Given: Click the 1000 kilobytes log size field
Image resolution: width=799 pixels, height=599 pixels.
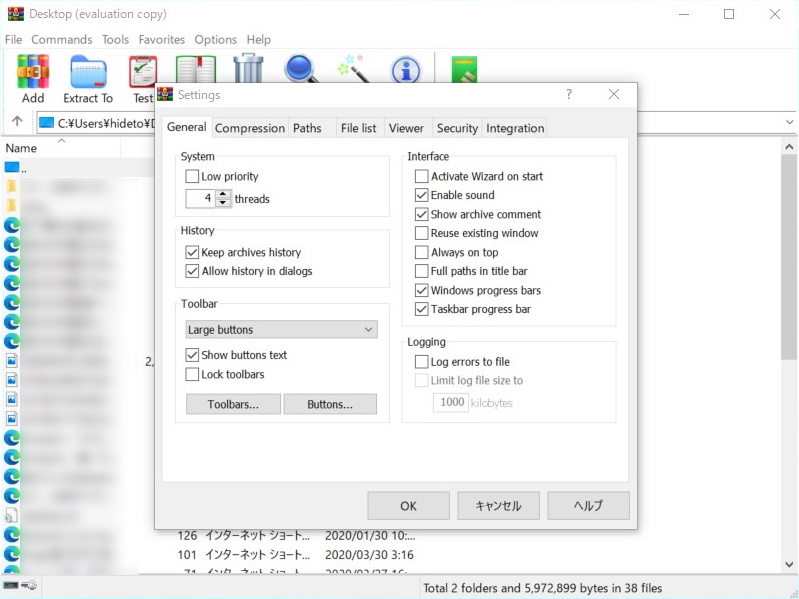Looking at the screenshot, I should point(451,402).
